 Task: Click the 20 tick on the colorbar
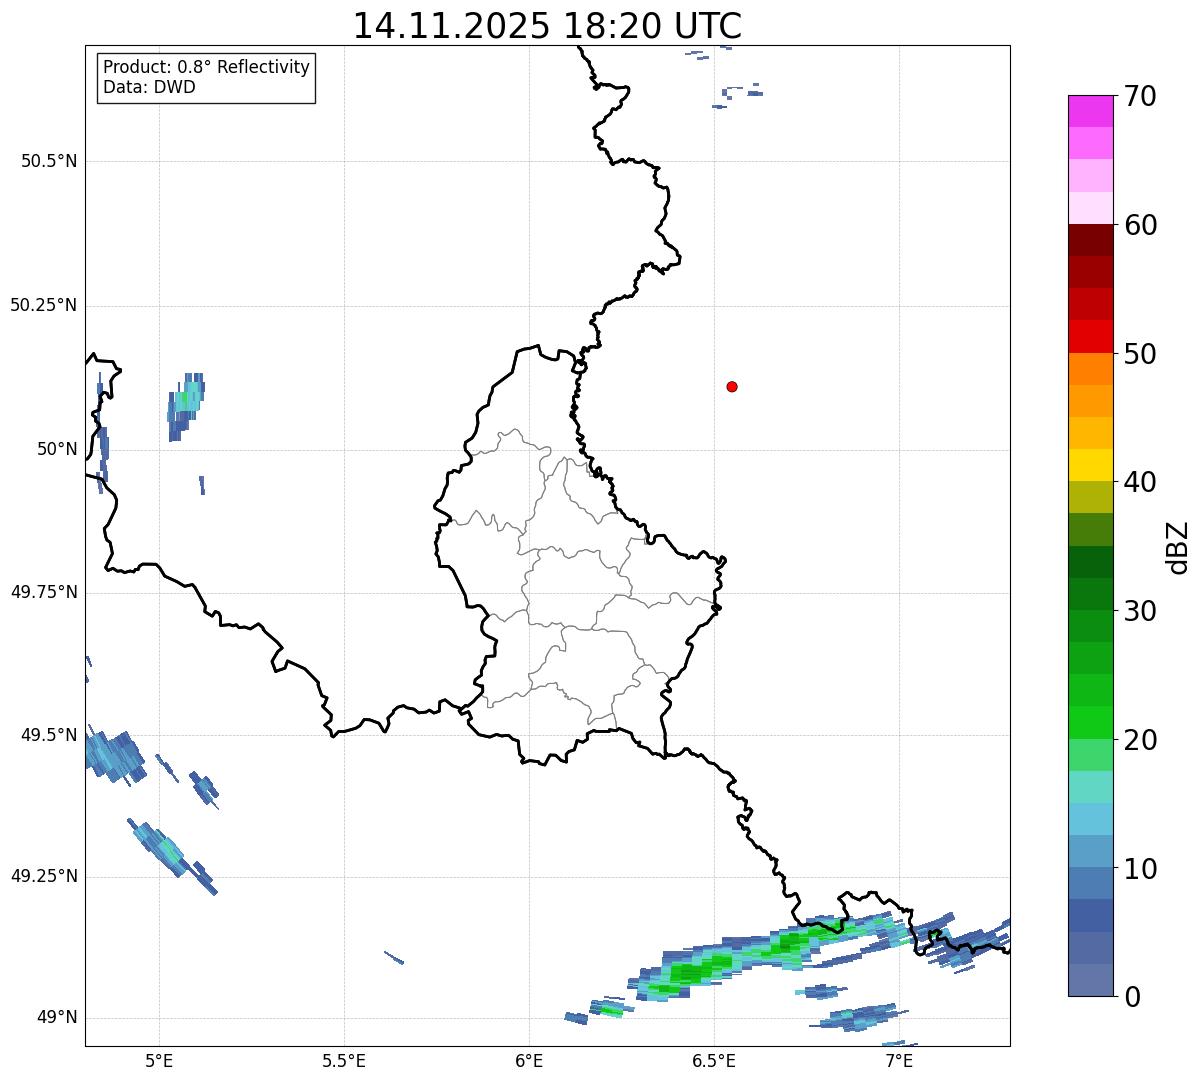pyautogui.click(x=1141, y=740)
